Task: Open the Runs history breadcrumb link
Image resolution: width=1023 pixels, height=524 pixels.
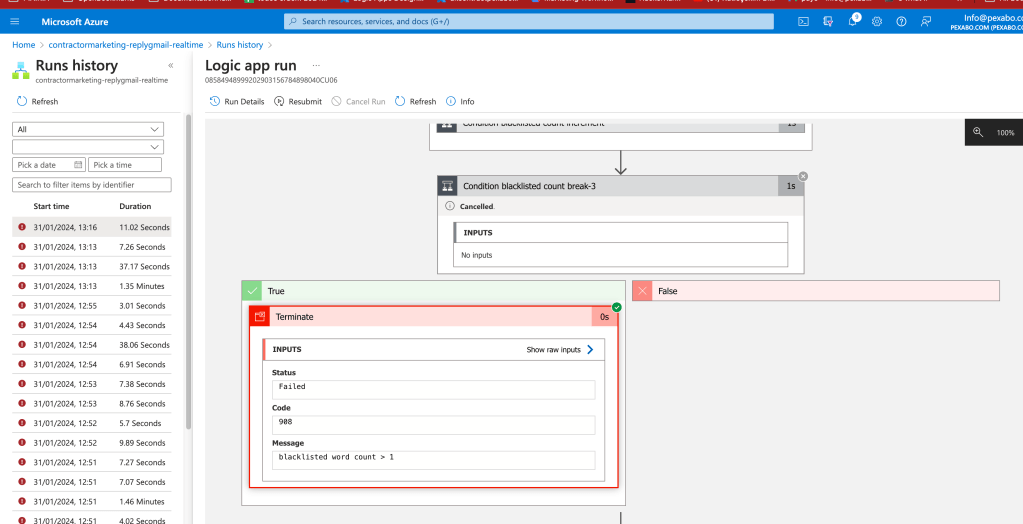Action: [x=239, y=45]
